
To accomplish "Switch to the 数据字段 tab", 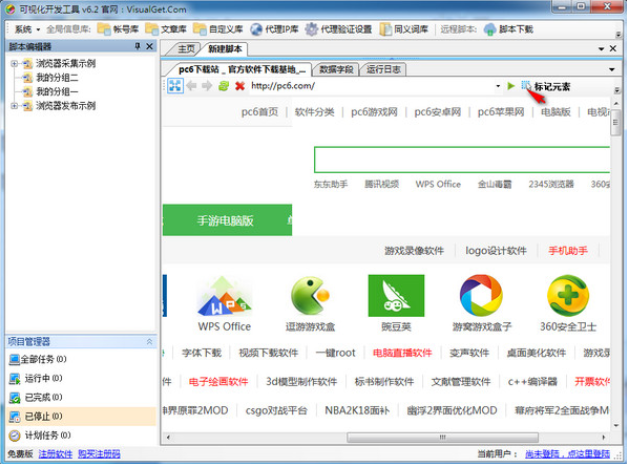I will [336, 69].
